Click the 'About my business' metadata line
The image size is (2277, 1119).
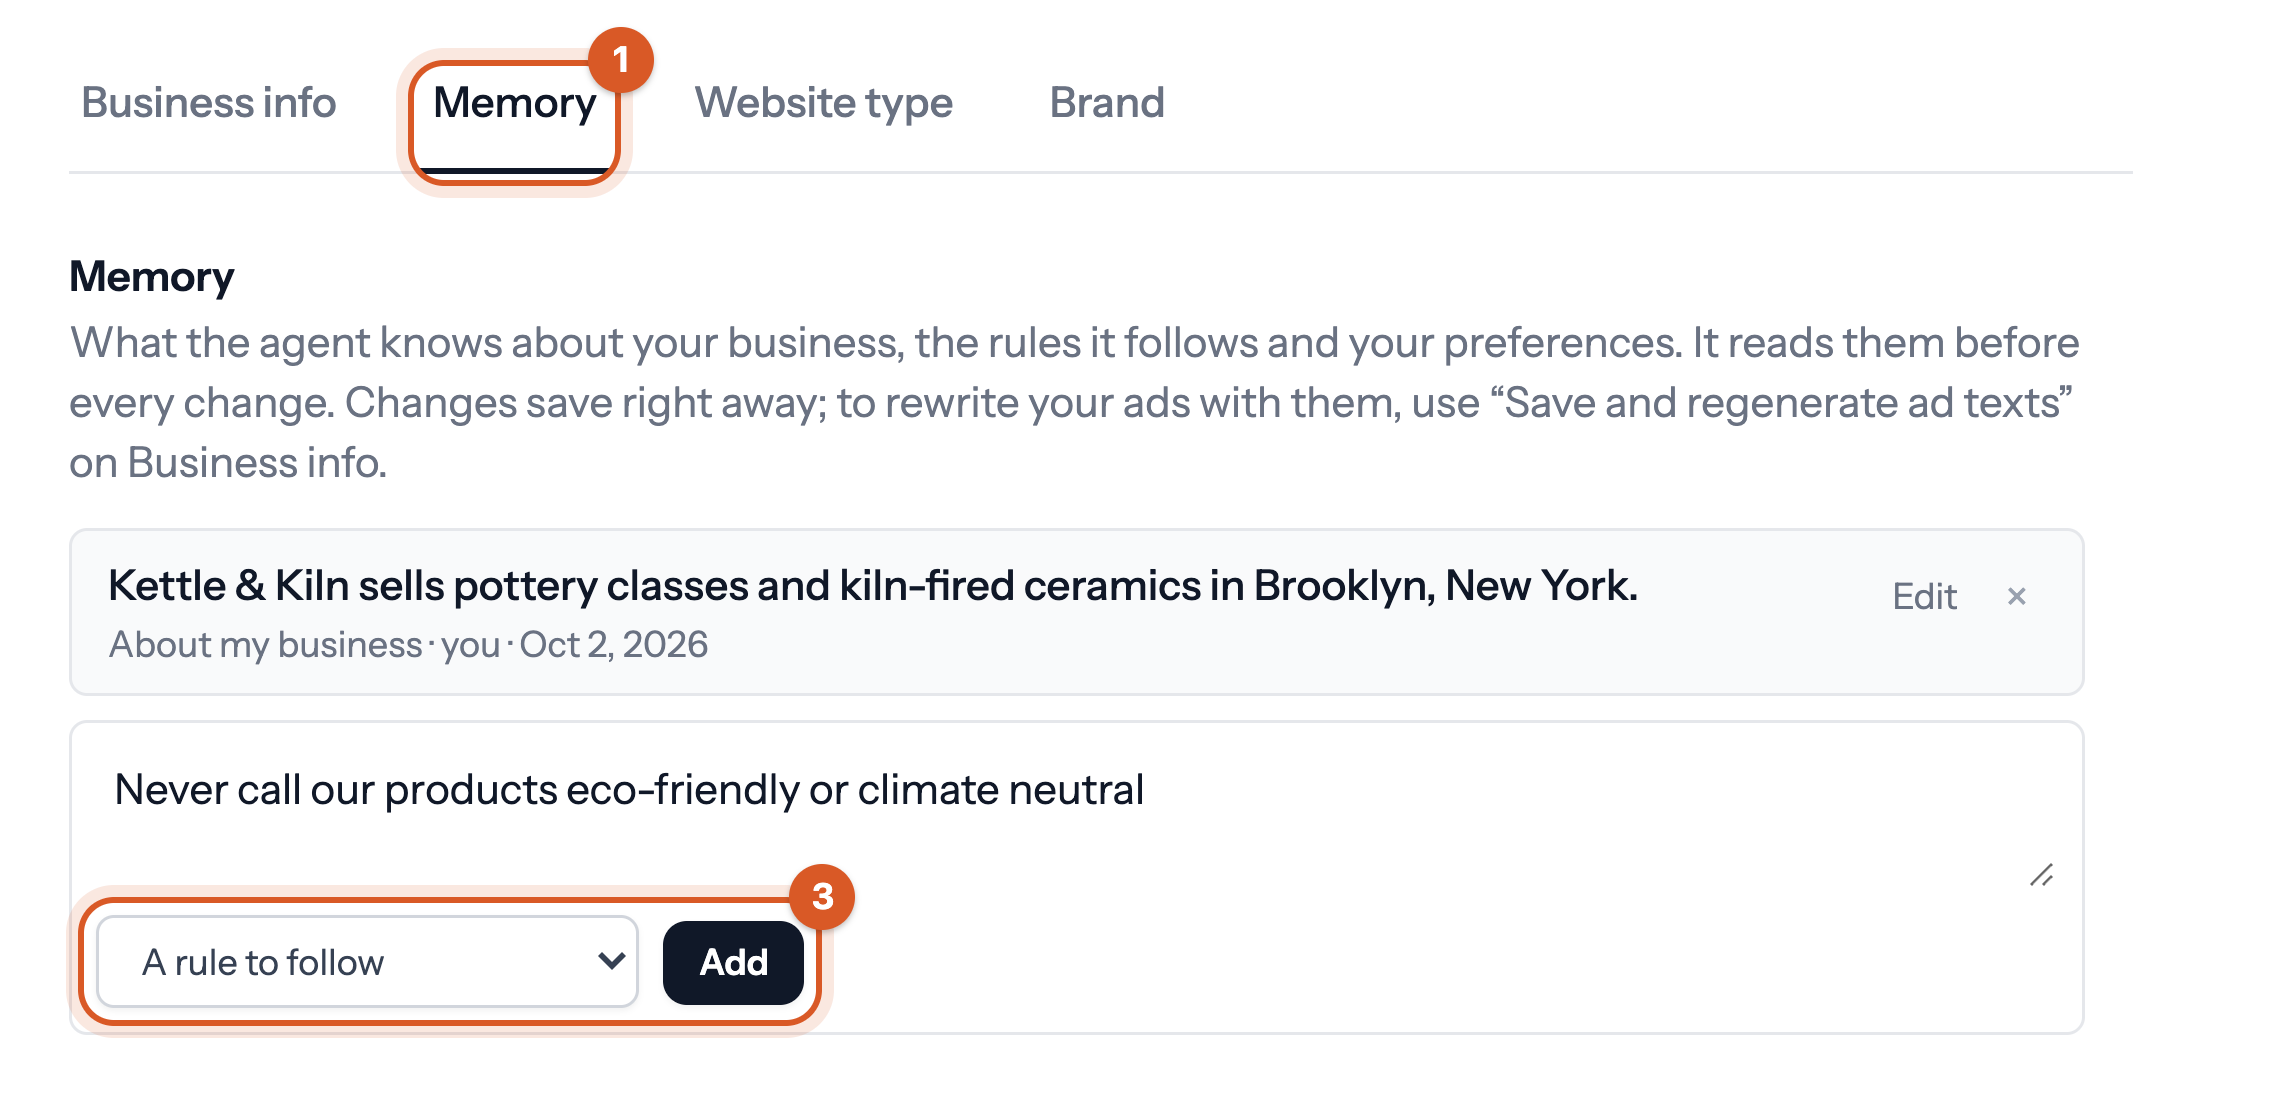pyautogui.click(x=408, y=645)
